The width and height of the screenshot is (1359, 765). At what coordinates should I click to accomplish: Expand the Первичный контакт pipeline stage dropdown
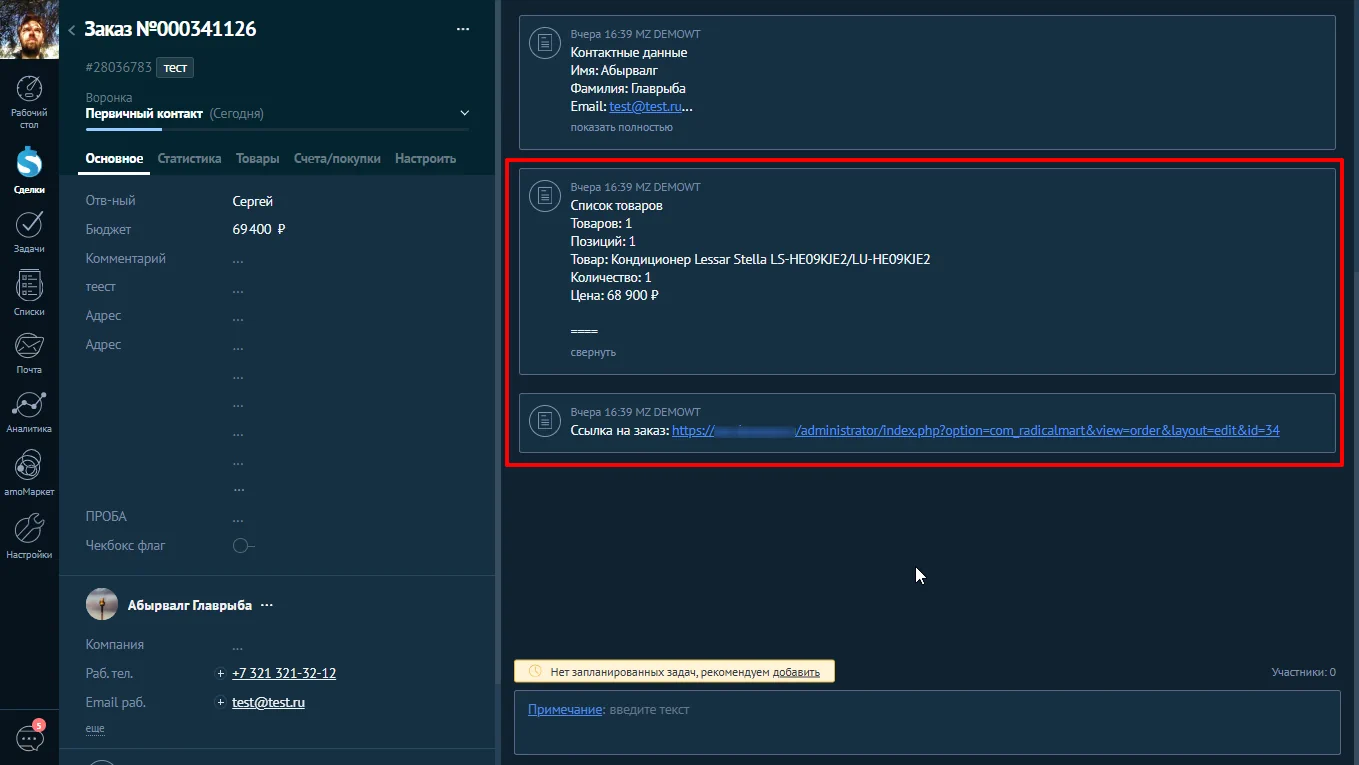pyautogui.click(x=464, y=114)
